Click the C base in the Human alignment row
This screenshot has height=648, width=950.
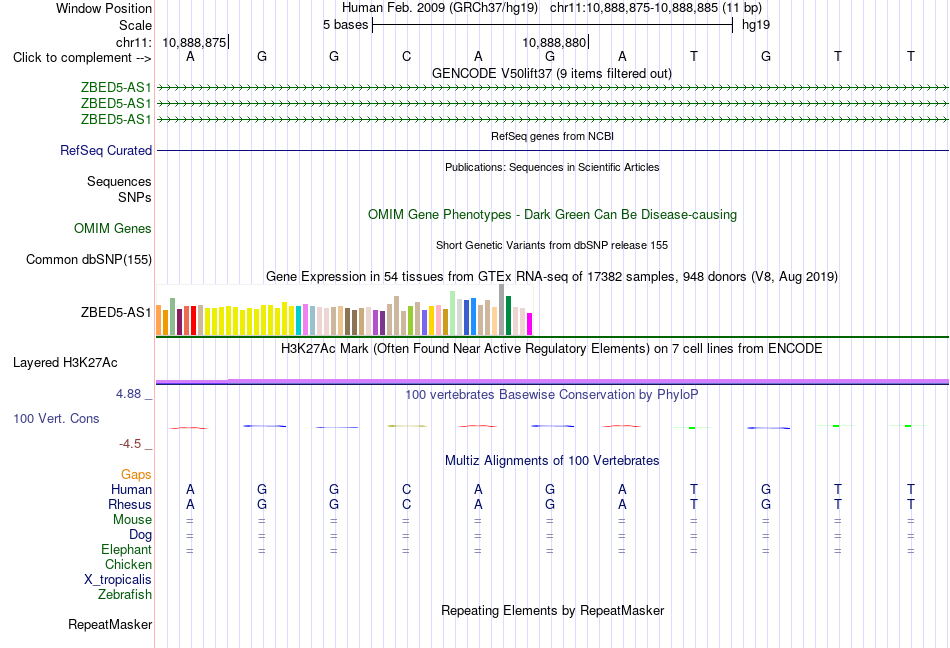click(x=407, y=489)
